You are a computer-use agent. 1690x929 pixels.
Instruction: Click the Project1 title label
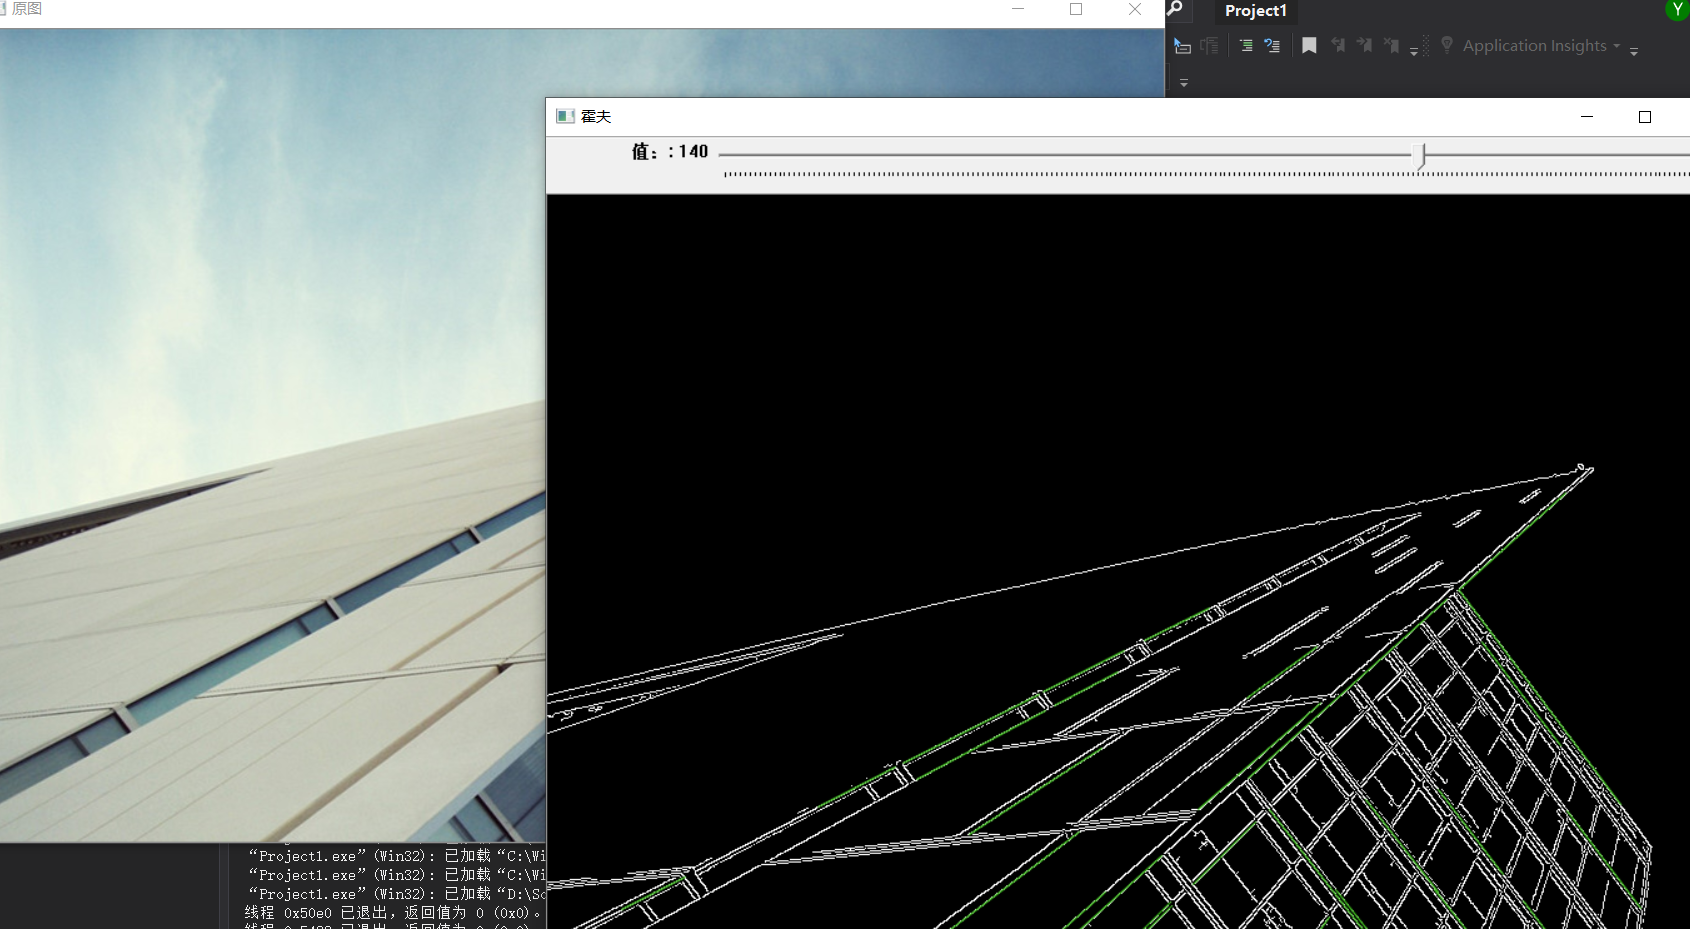(1255, 11)
